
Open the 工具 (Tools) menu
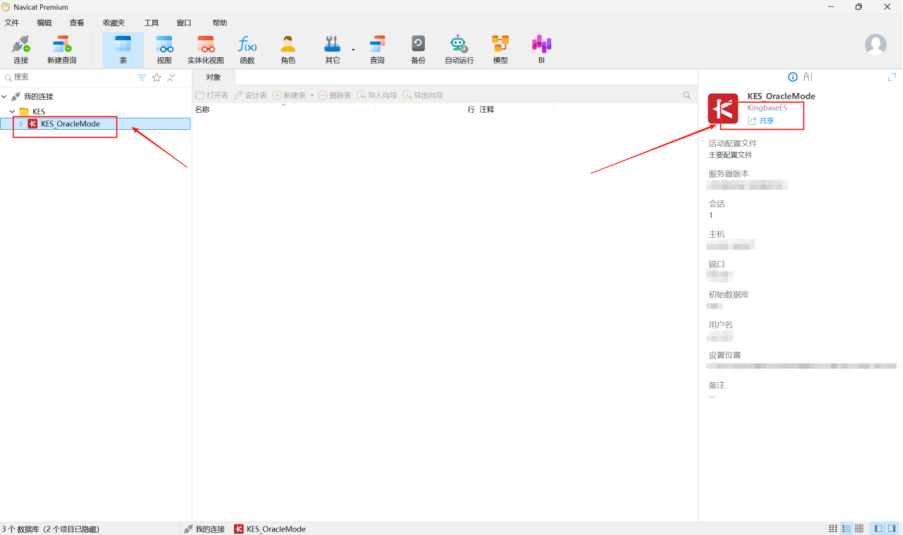[x=151, y=22]
